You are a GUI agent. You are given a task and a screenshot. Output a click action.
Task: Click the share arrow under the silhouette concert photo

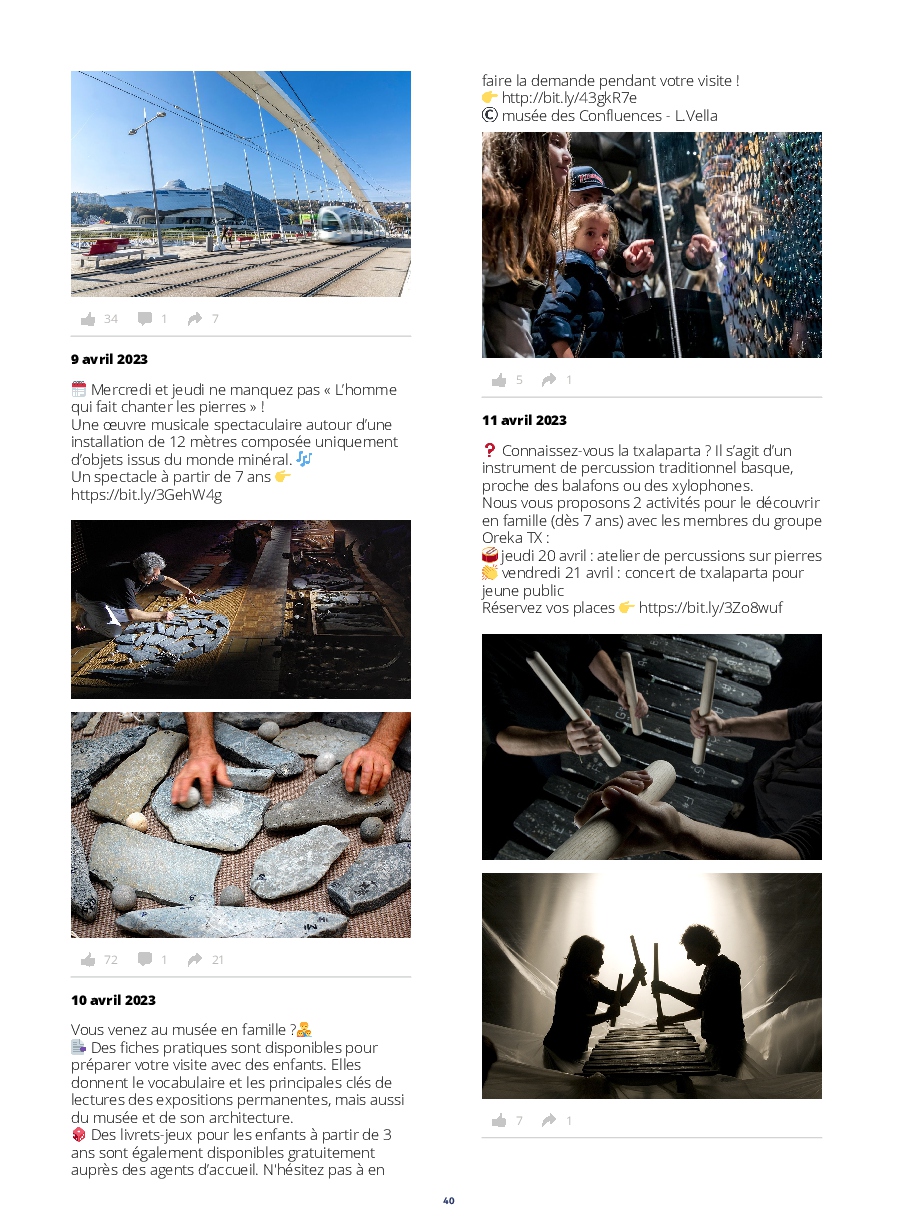[549, 1120]
